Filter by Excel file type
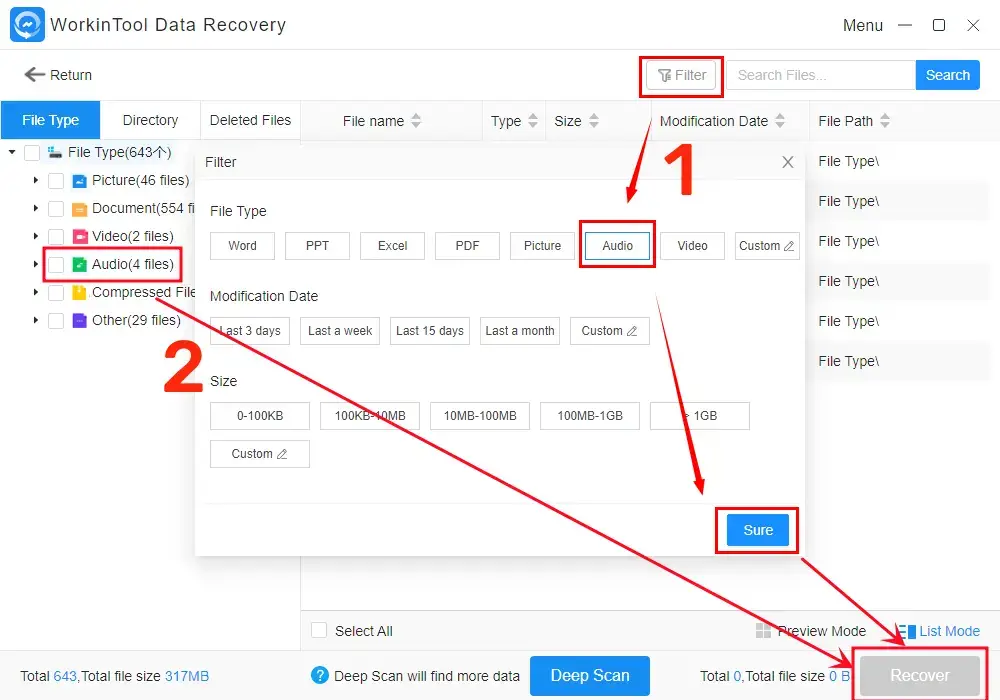Image resolution: width=1000 pixels, height=700 pixels. pyautogui.click(x=392, y=246)
